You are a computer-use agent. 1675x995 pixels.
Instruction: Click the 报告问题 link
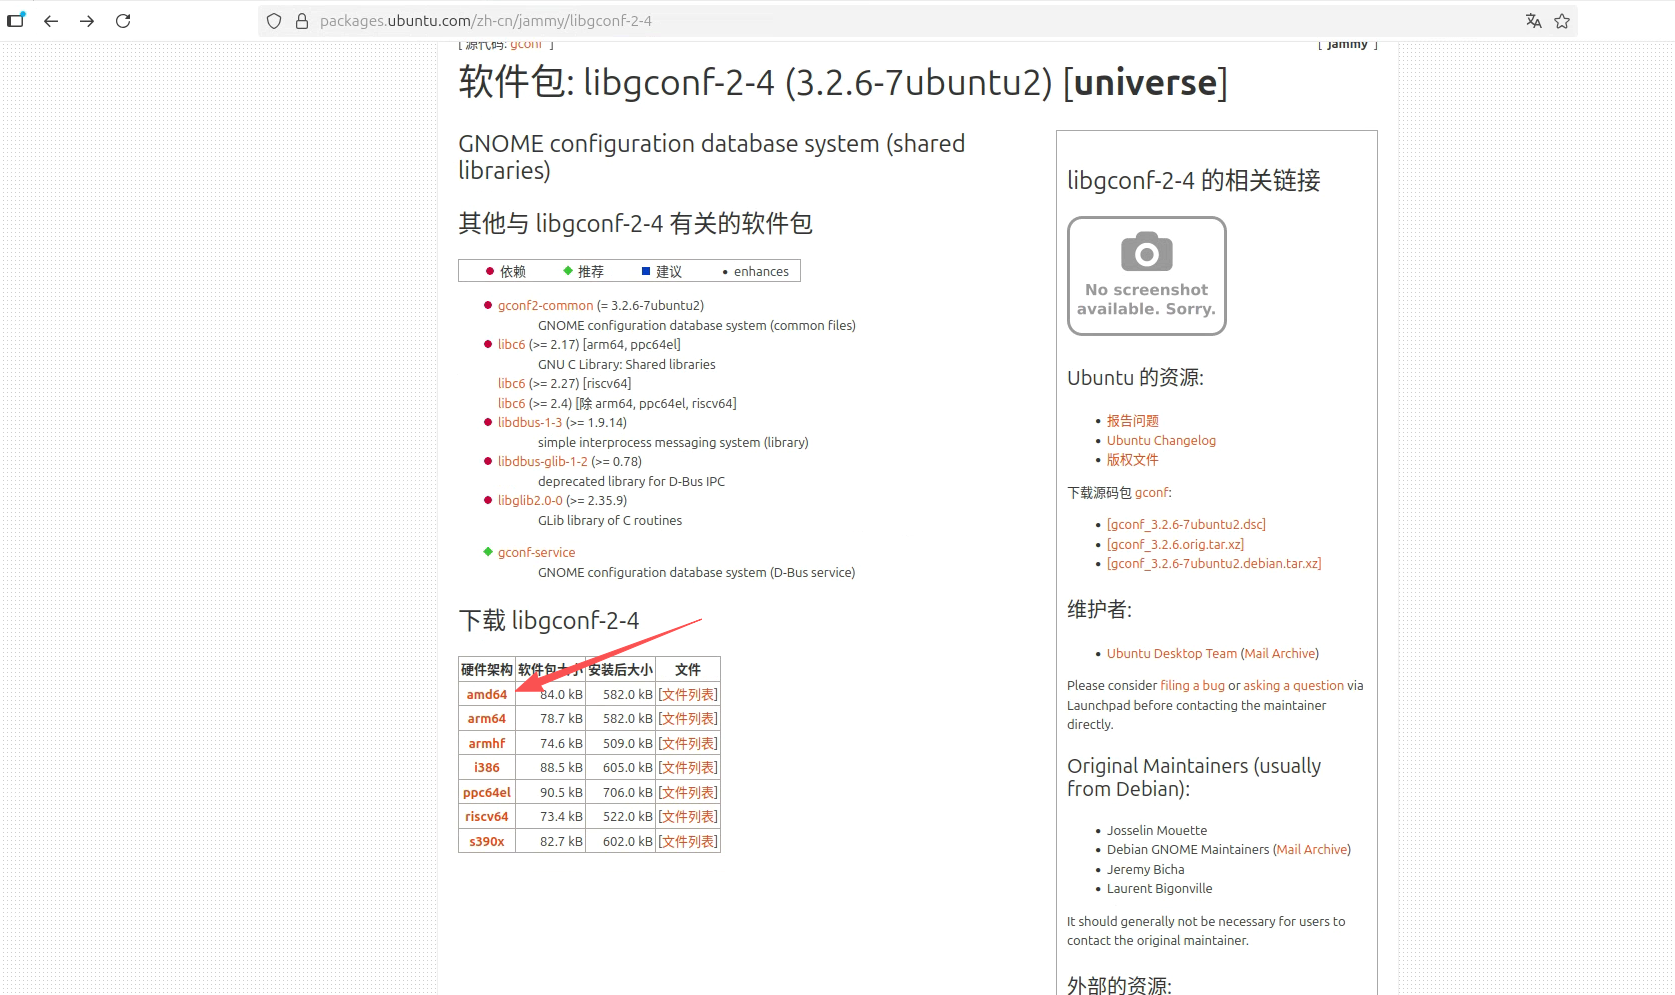tap(1132, 420)
